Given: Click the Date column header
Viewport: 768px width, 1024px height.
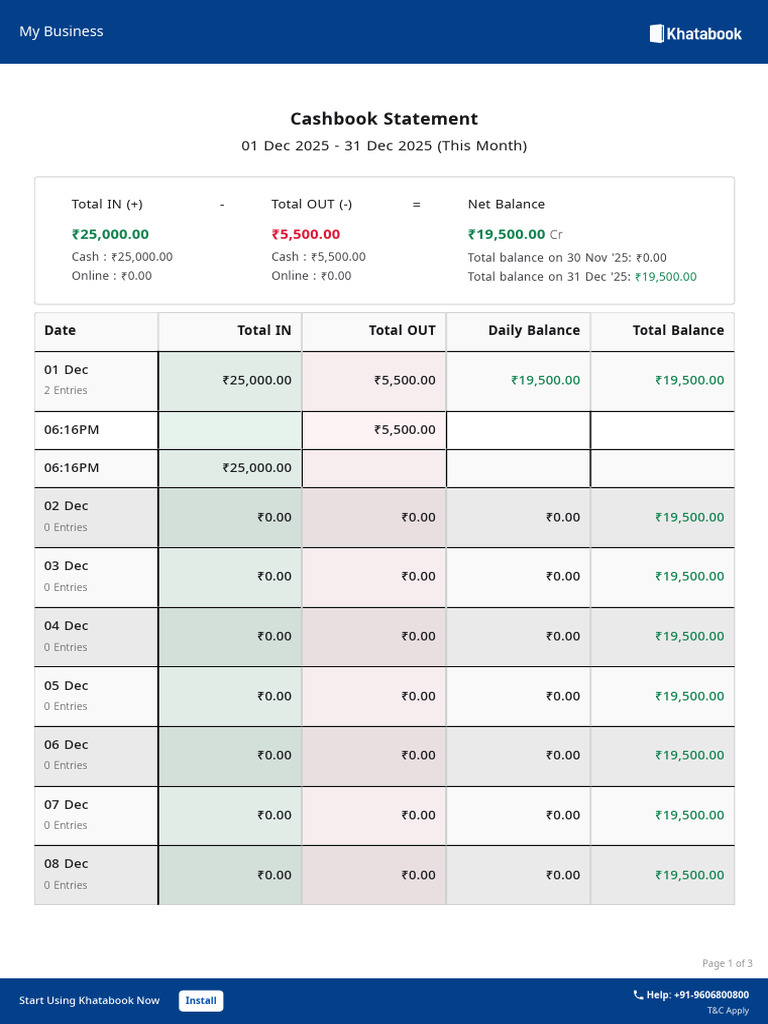Looking at the screenshot, I should (x=96, y=331).
